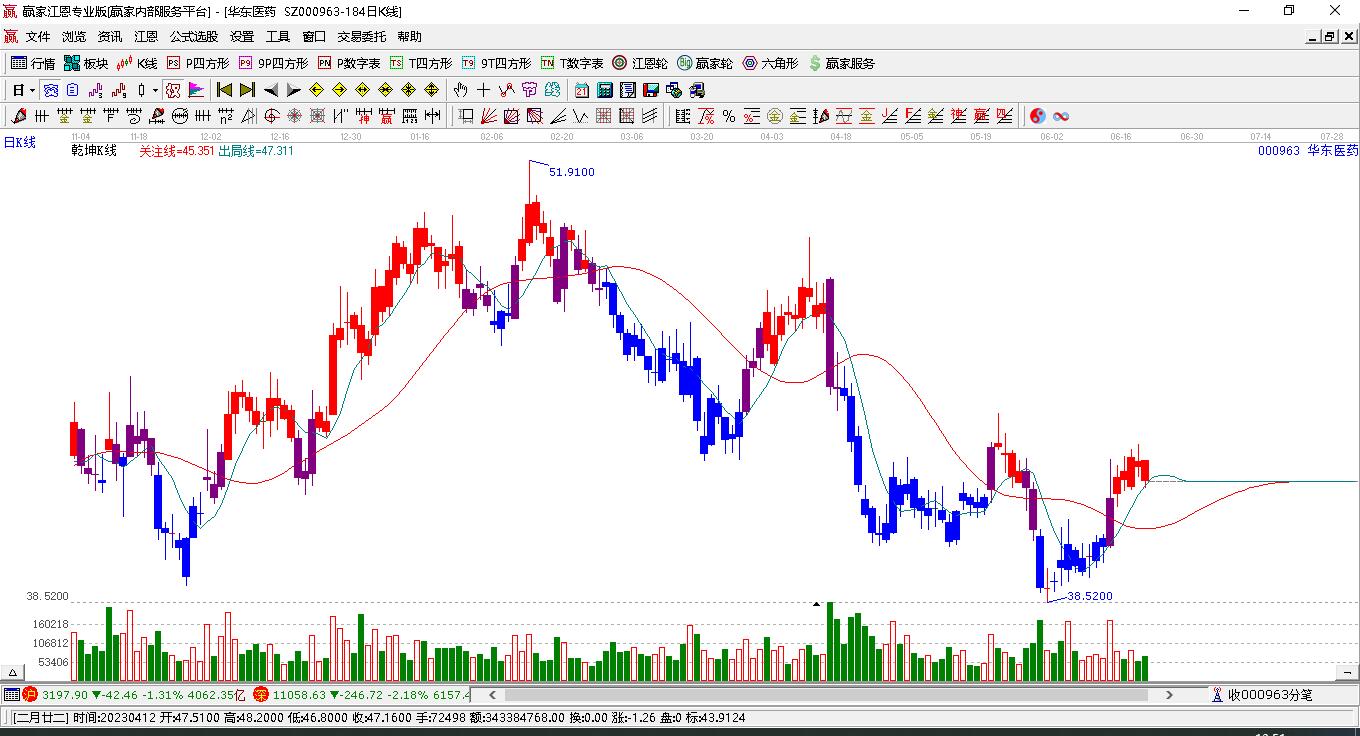
Task: Open the T四方形 tool
Action: pyautogui.click(x=420, y=63)
